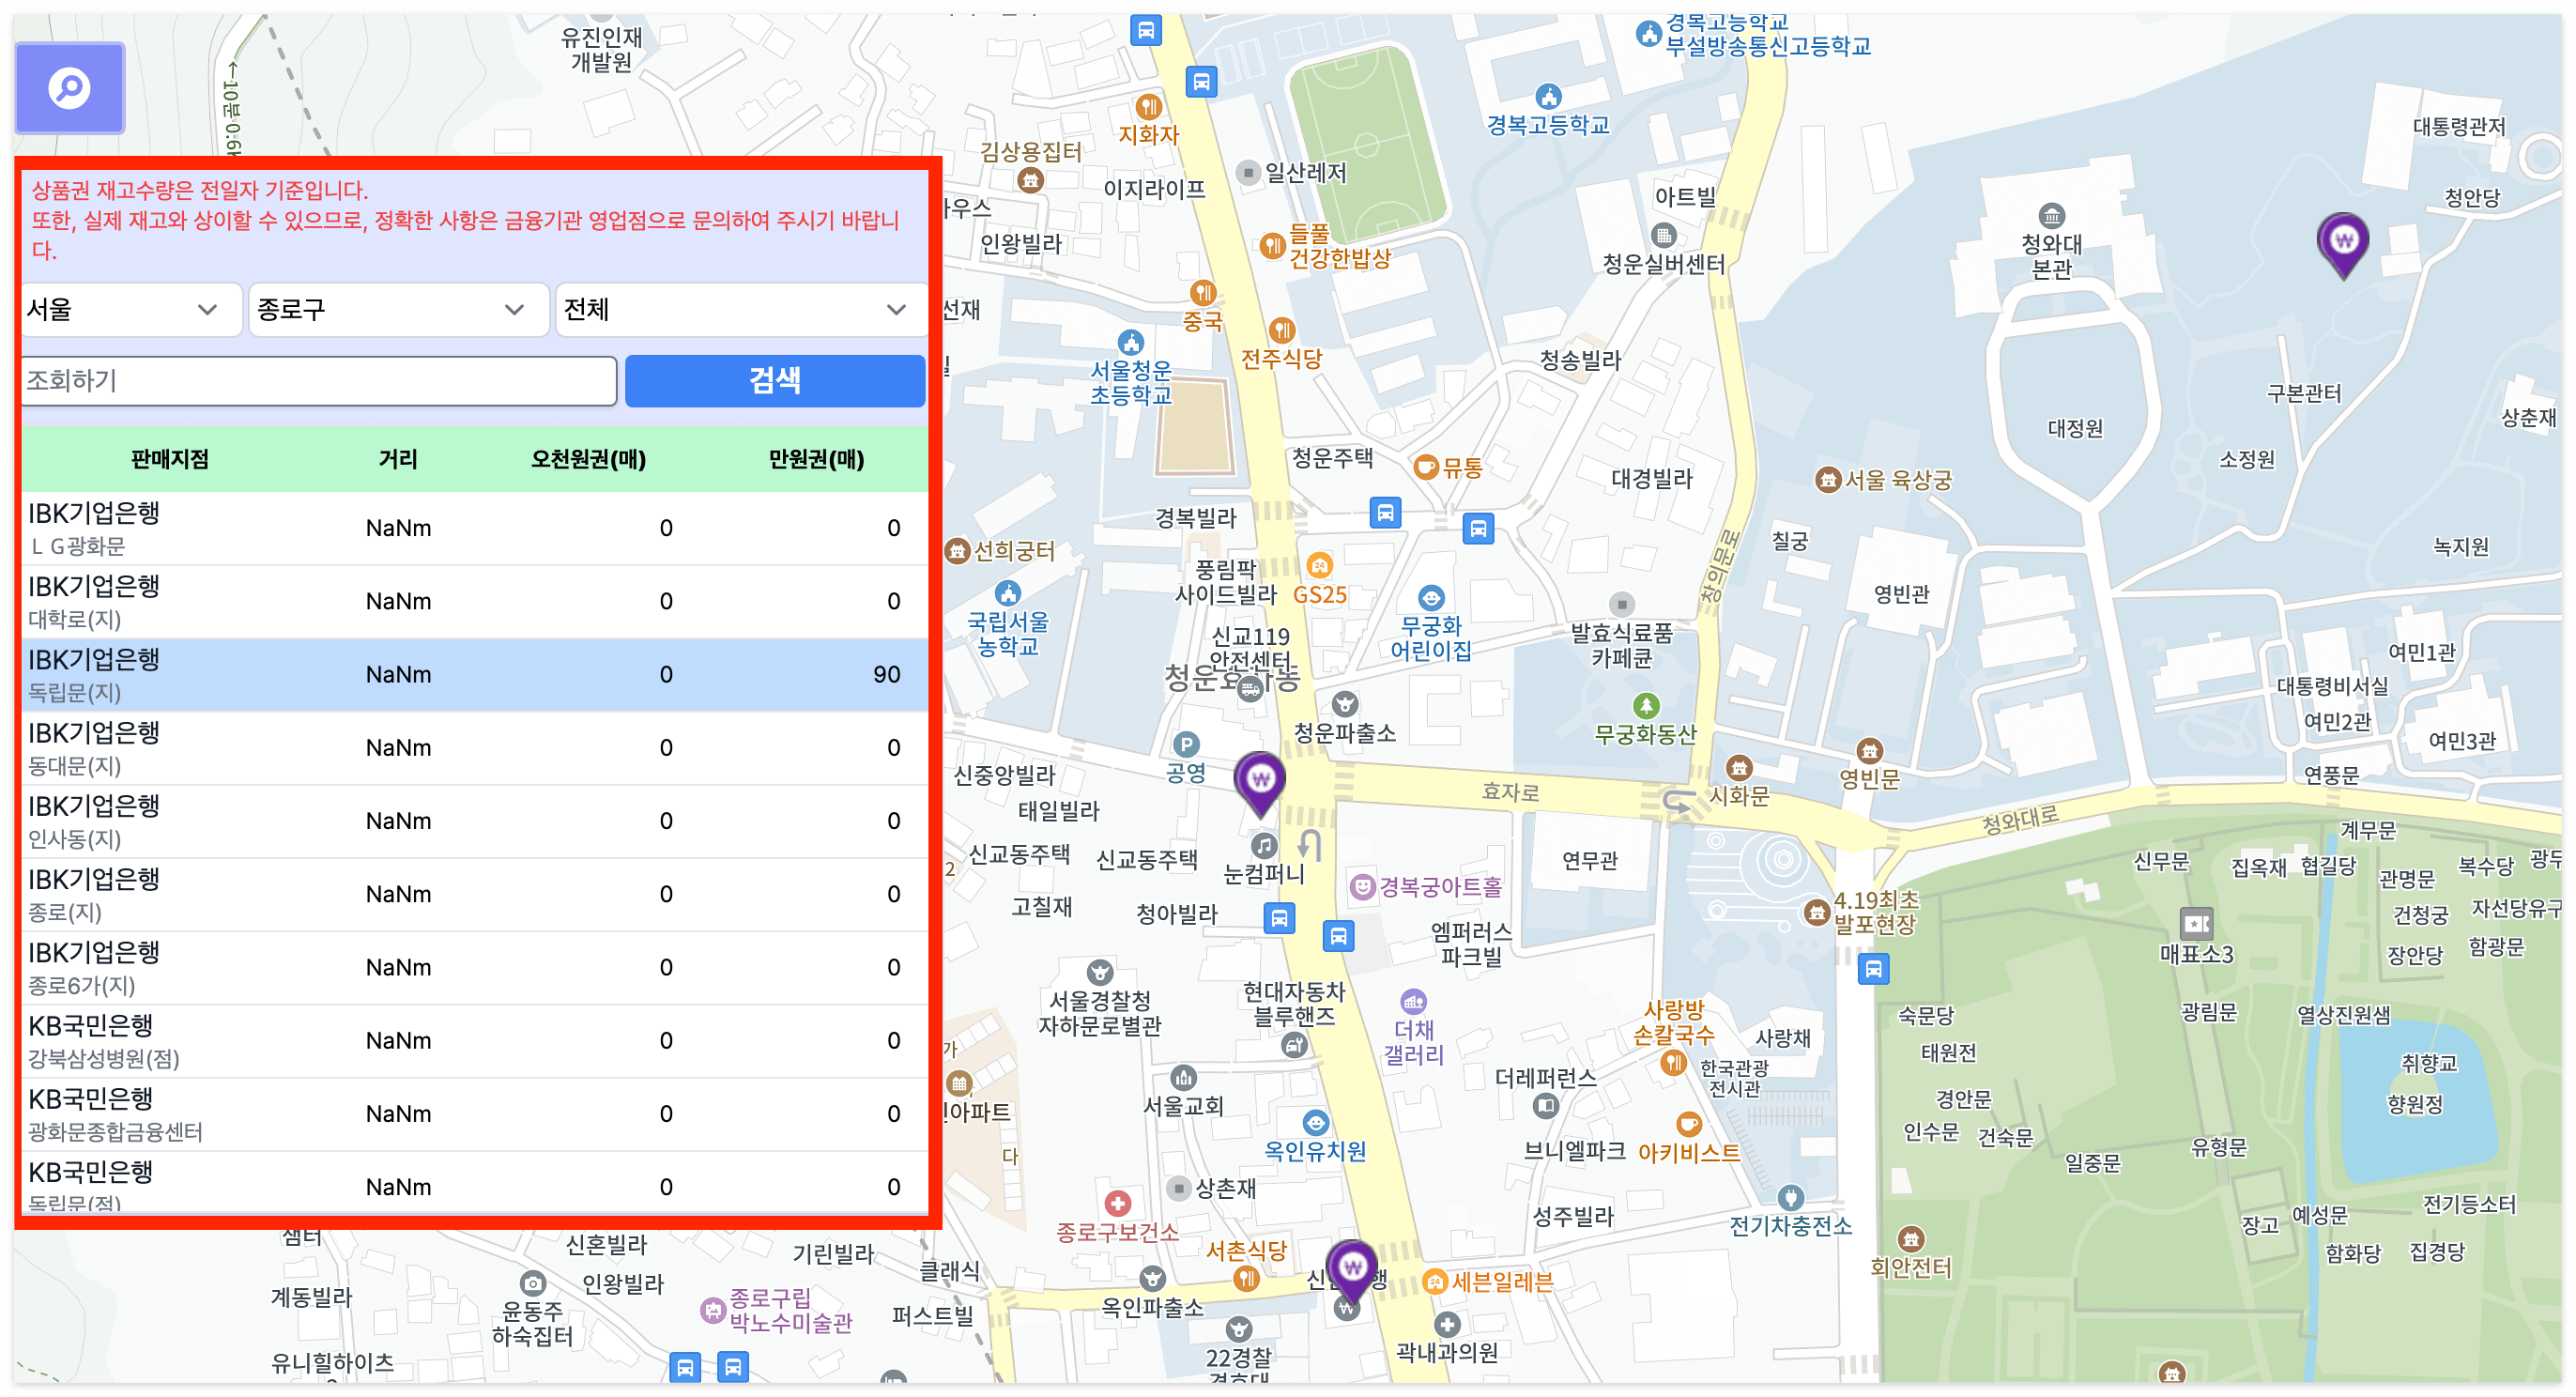Click the 전기차충전소 charging icon

(x=1790, y=1197)
